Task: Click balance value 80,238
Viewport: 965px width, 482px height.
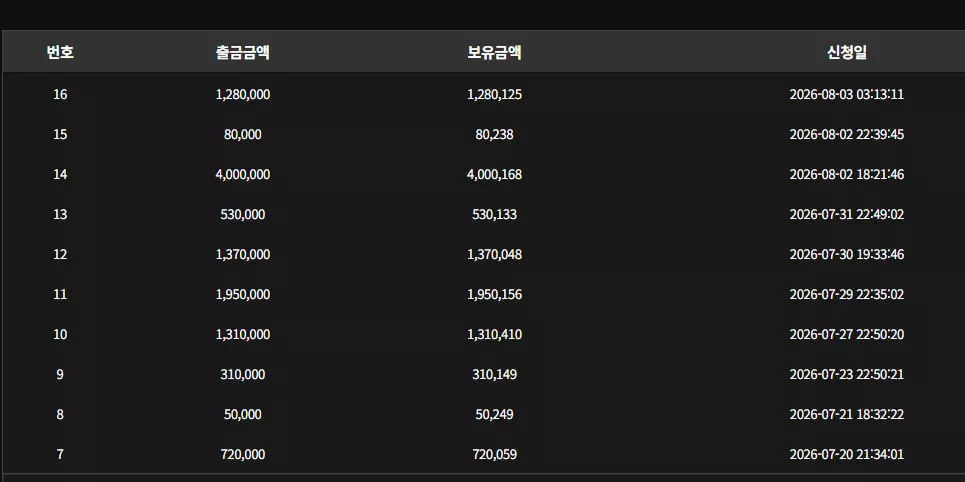Action: point(494,134)
